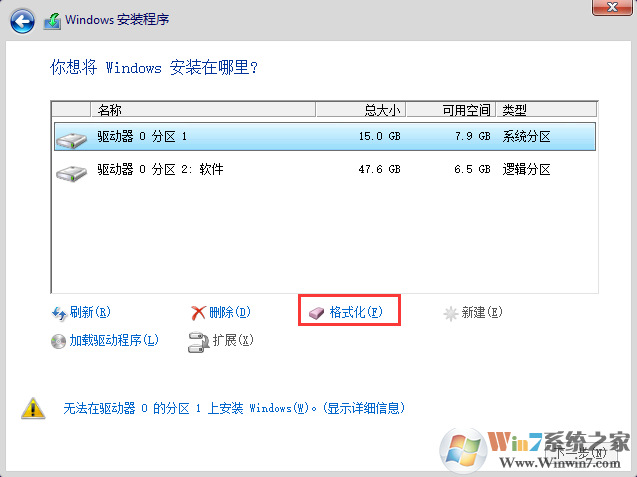637x477 pixels.
Task: Click the 格式化 eraser icon
Action: (317, 313)
